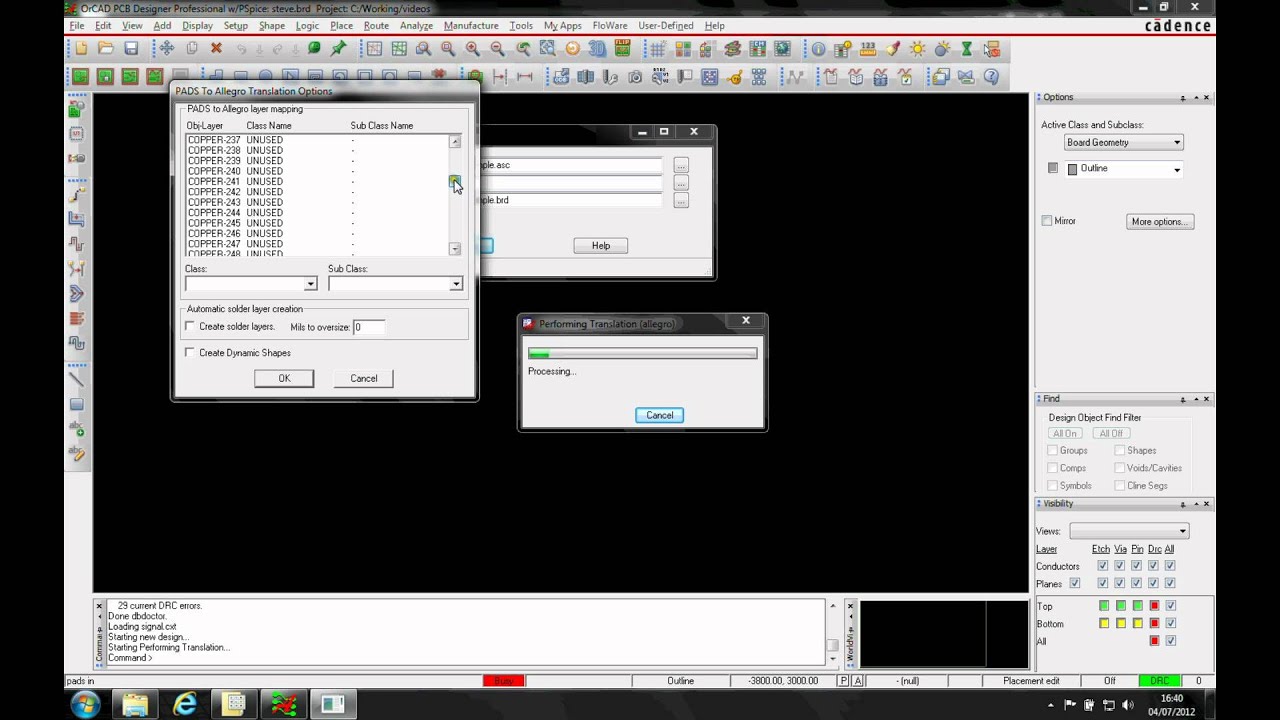Click the red X Delete icon

[216, 48]
